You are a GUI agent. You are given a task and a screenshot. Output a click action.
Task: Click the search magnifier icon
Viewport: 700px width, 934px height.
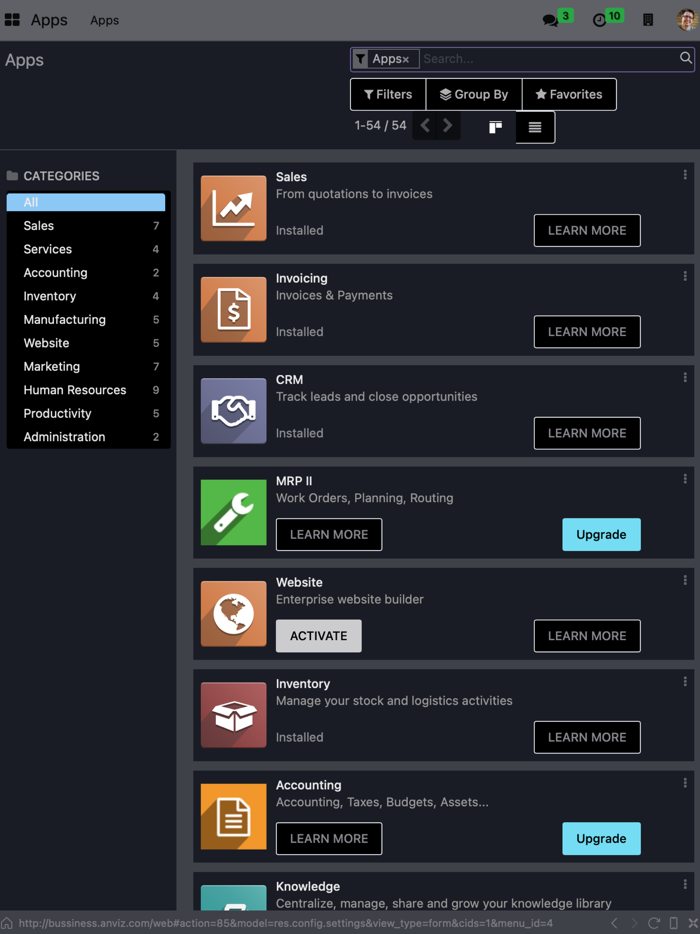686,58
